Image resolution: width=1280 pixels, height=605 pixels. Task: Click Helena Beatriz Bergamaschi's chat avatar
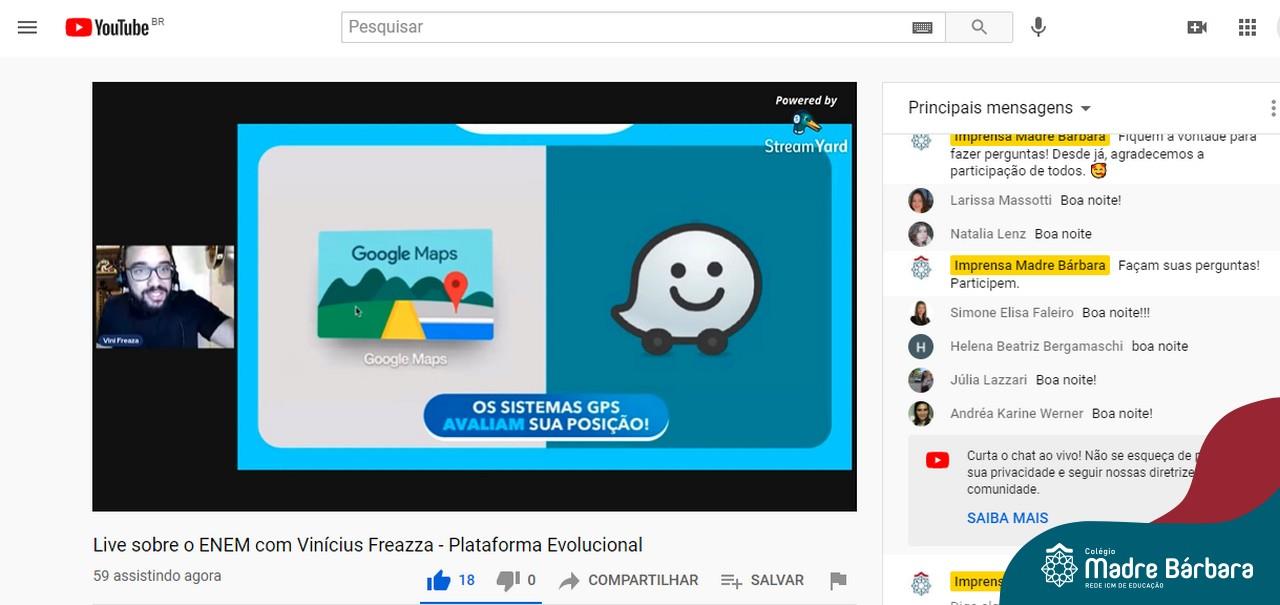920,346
